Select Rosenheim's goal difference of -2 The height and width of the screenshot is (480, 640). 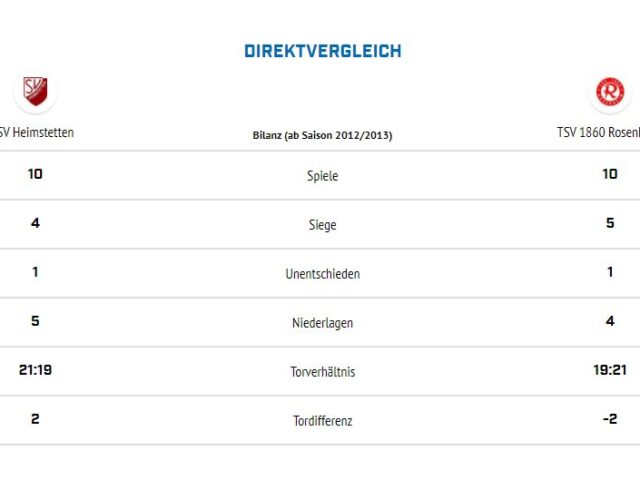[609, 419]
